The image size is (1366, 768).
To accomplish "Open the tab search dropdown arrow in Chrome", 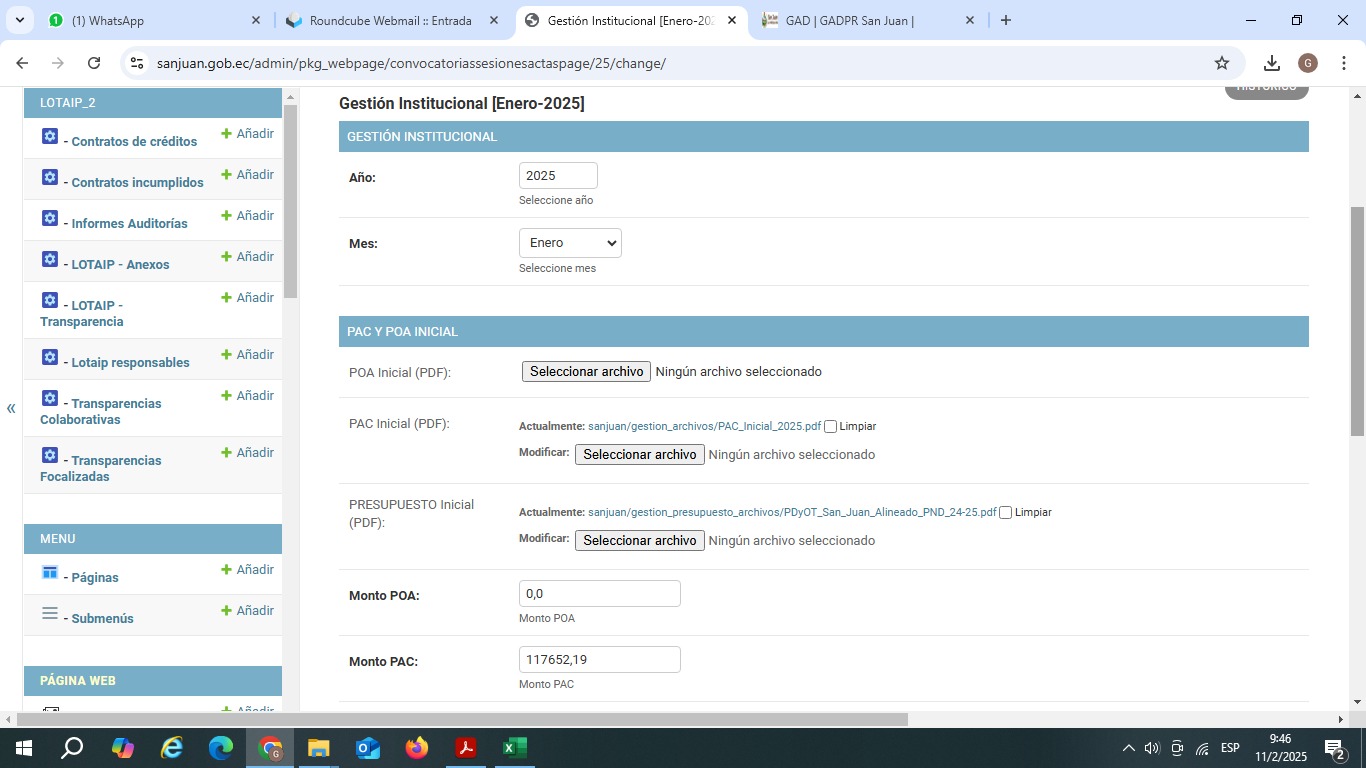I will click(x=19, y=20).
